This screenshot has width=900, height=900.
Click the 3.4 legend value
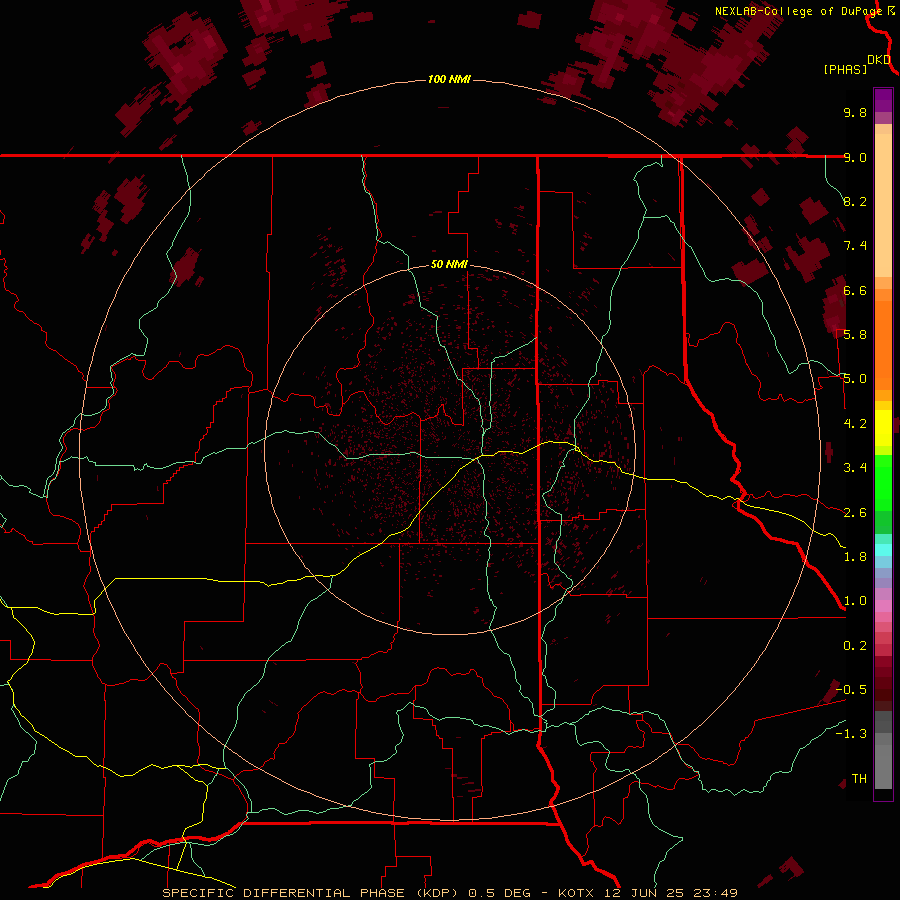[x=855, y=467]
